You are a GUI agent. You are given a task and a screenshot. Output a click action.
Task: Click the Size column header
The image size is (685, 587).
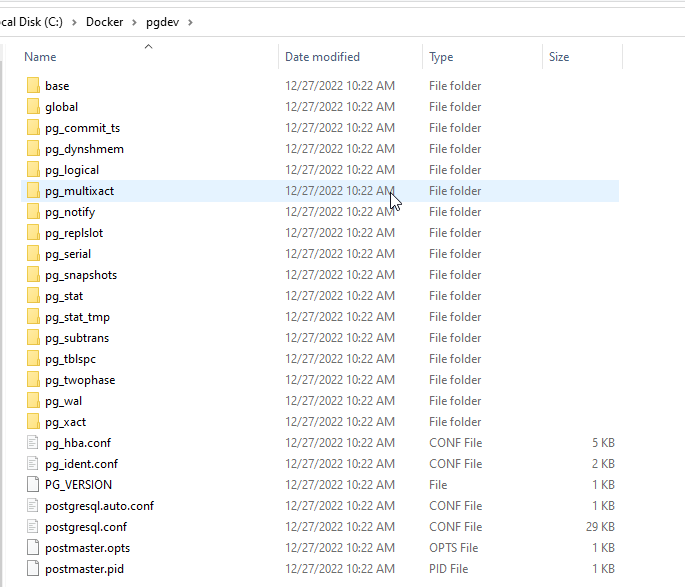pos(559,57)
